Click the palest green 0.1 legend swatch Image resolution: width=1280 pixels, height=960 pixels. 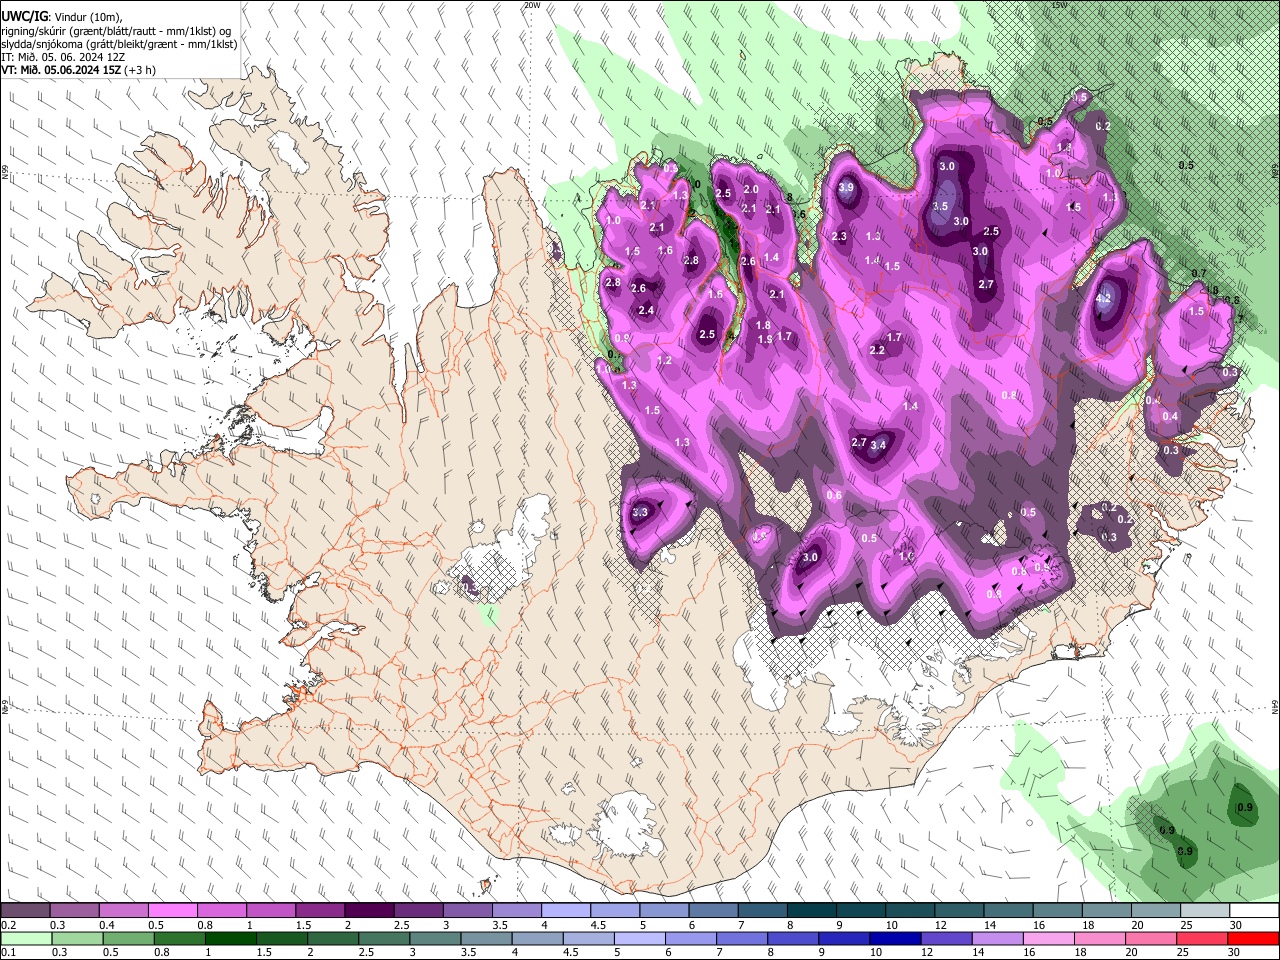(x=25, y=938)
